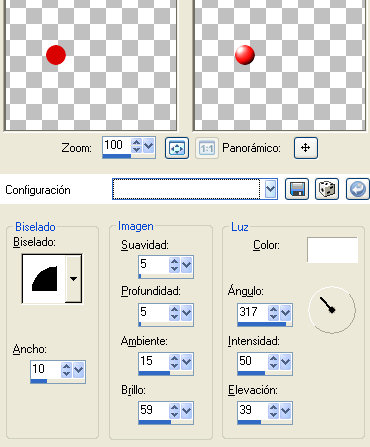This screenshot has height=447, width=370.
Task: Click the Luz Color white swatch
Action: click(332, 250)
